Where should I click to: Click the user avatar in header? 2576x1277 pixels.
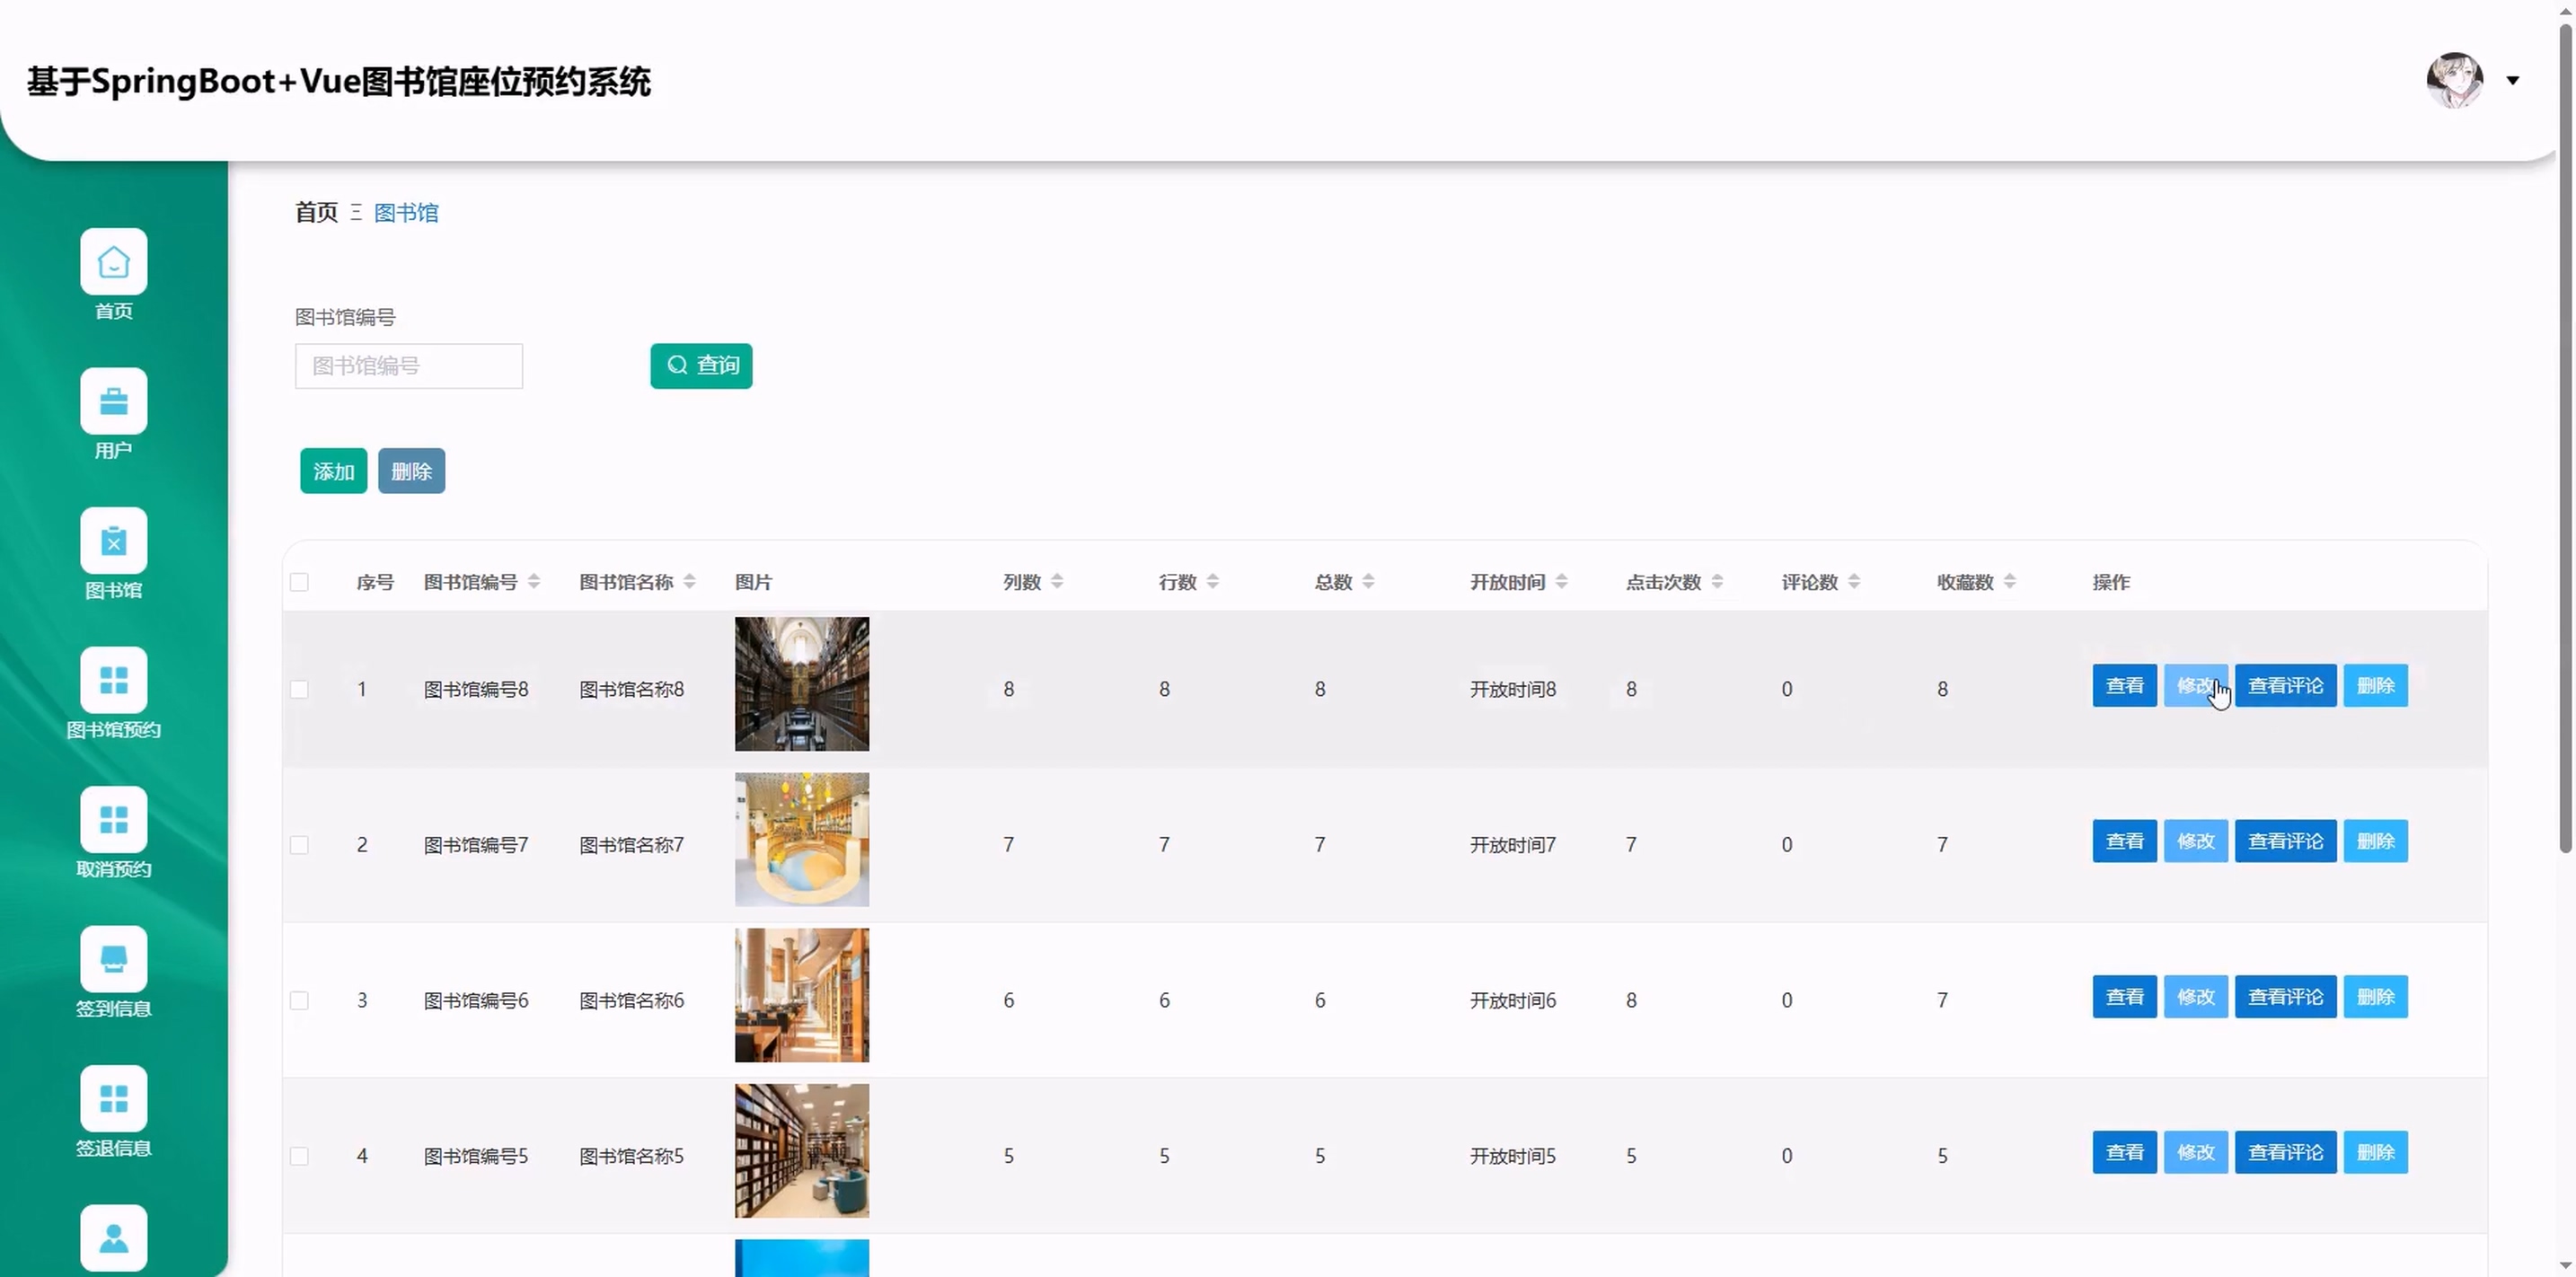(2453, 80)
